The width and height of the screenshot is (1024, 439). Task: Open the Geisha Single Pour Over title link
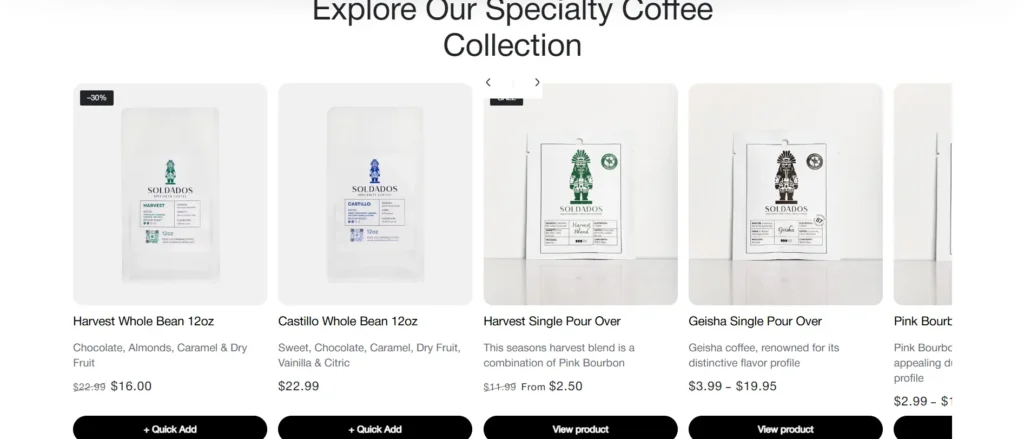(755, 321)
